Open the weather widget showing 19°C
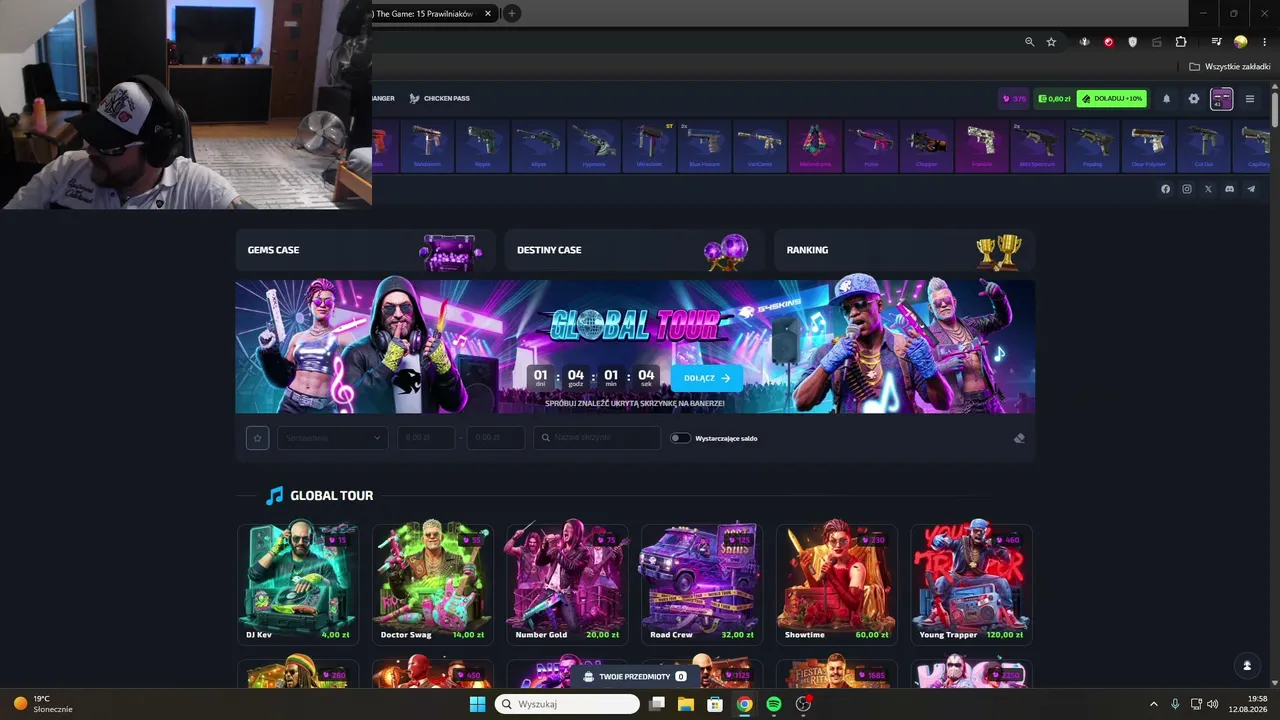This screenshot has width=1280, height=720. pos(42,704)
